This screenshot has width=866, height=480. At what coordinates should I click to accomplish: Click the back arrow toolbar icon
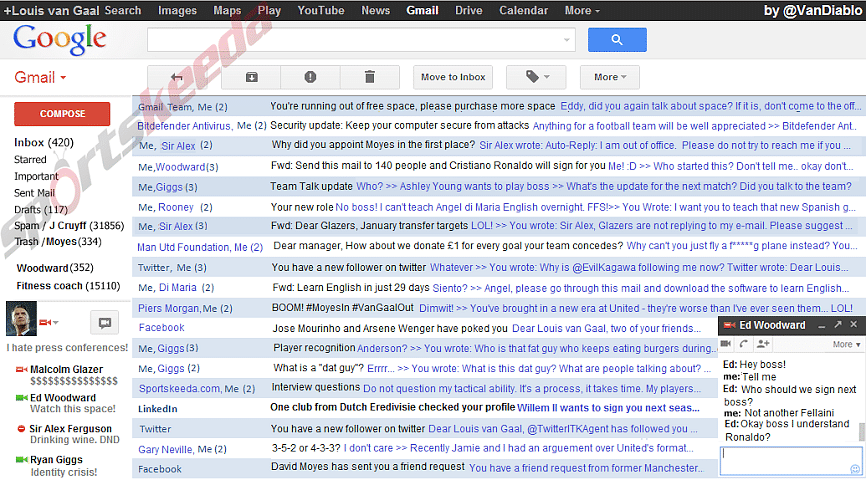tap(177, 77)
